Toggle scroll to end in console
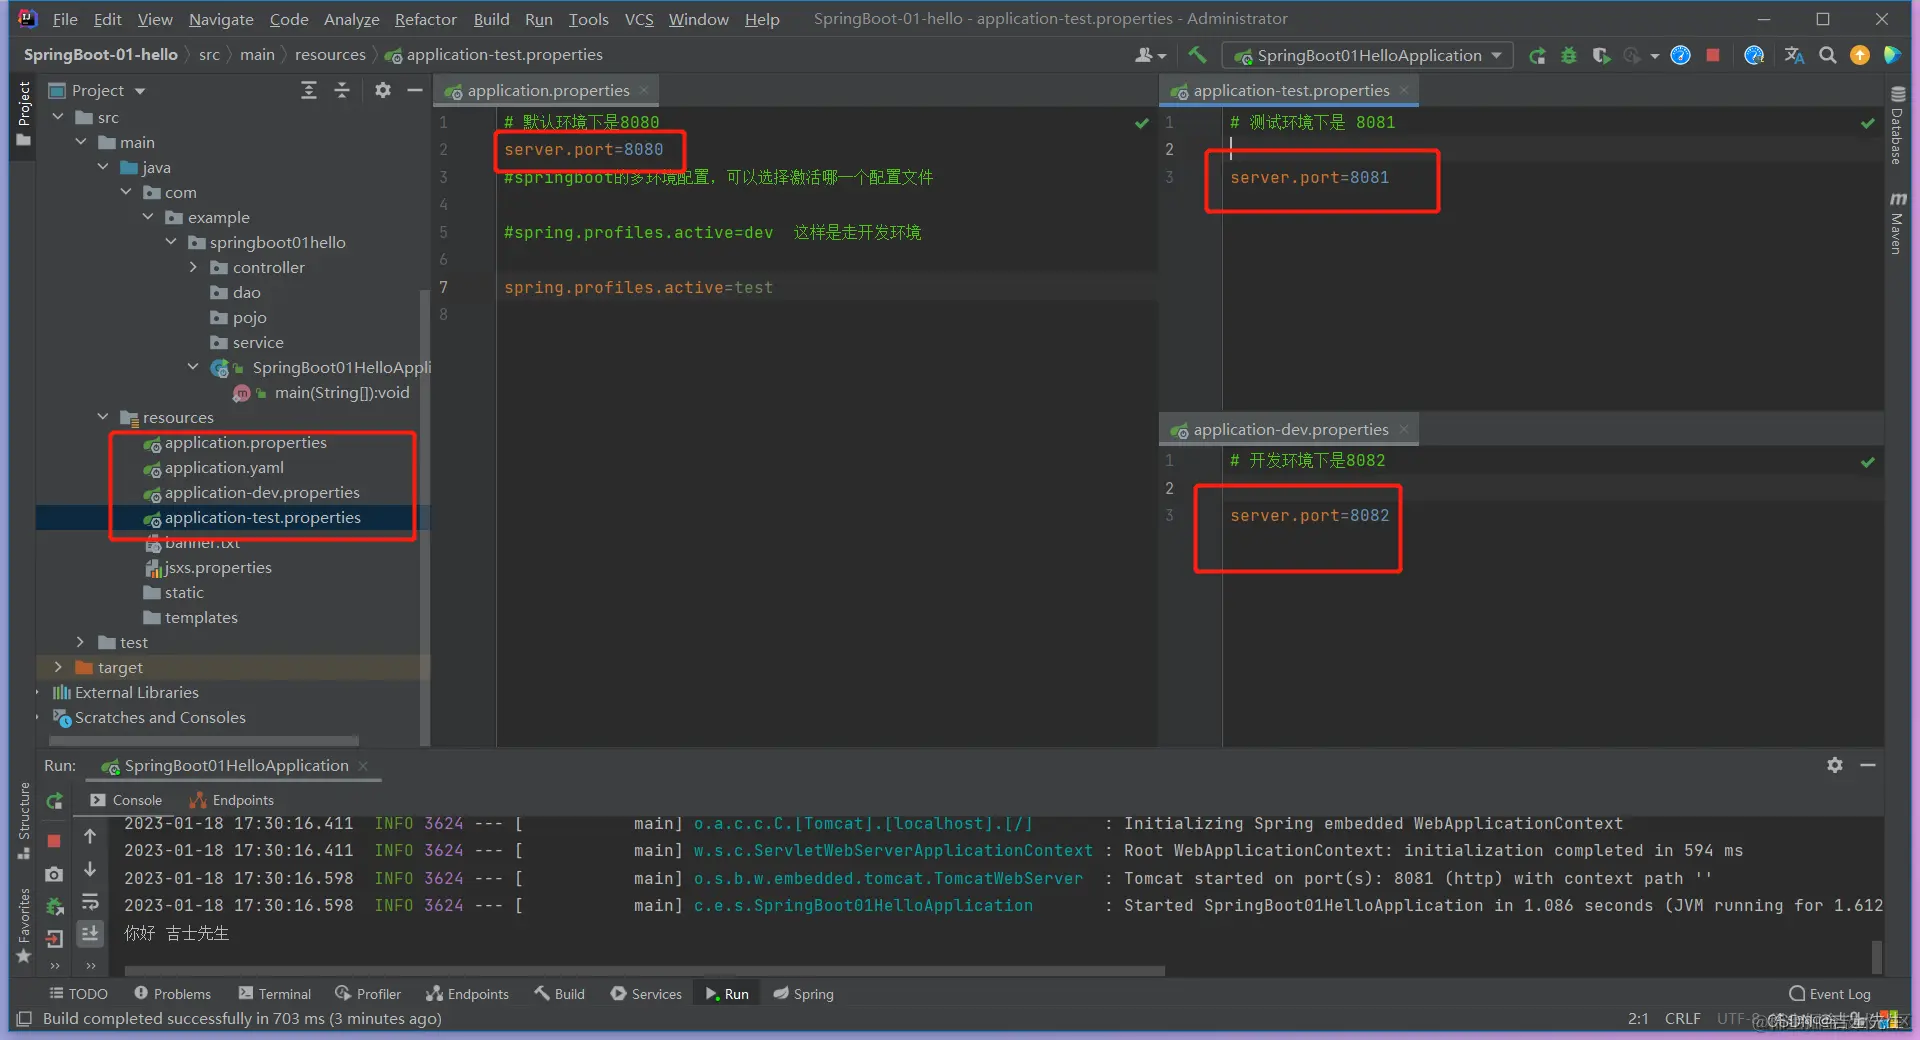Image resolution: width=1920 pixels, height=1040 pixels. pyautogui.click(x=90, y=934)
